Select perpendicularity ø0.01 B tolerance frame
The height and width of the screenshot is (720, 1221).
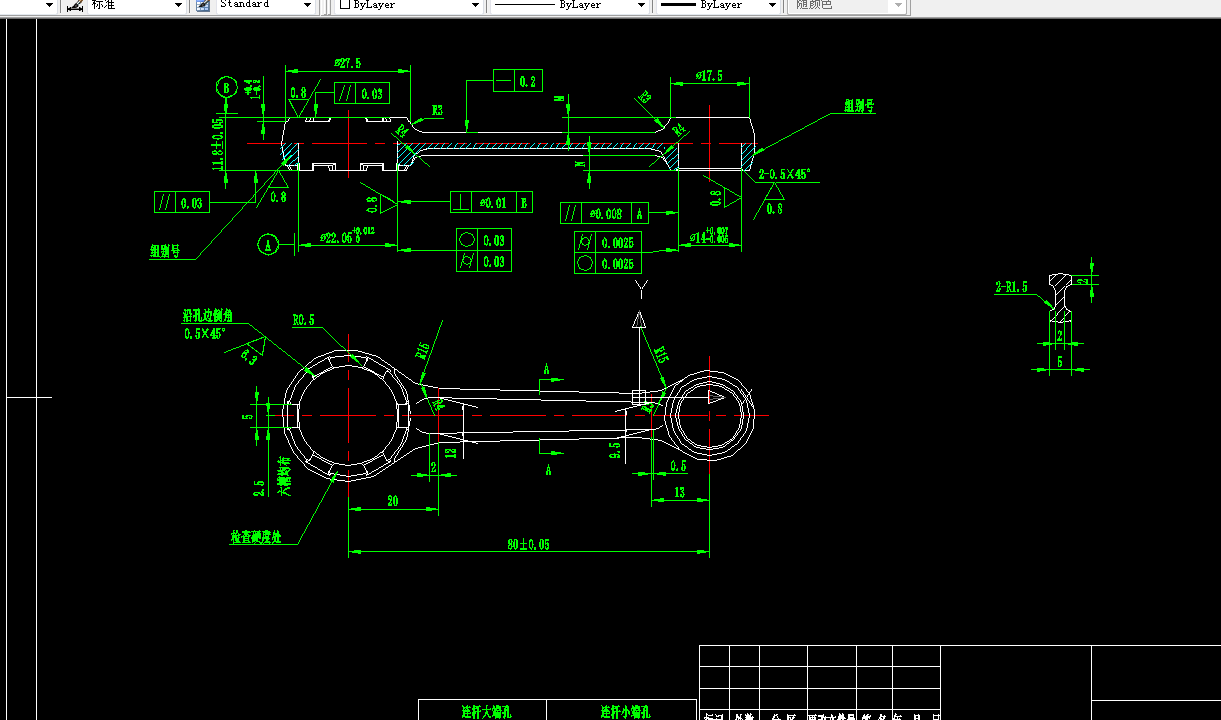tap(491, 202)
